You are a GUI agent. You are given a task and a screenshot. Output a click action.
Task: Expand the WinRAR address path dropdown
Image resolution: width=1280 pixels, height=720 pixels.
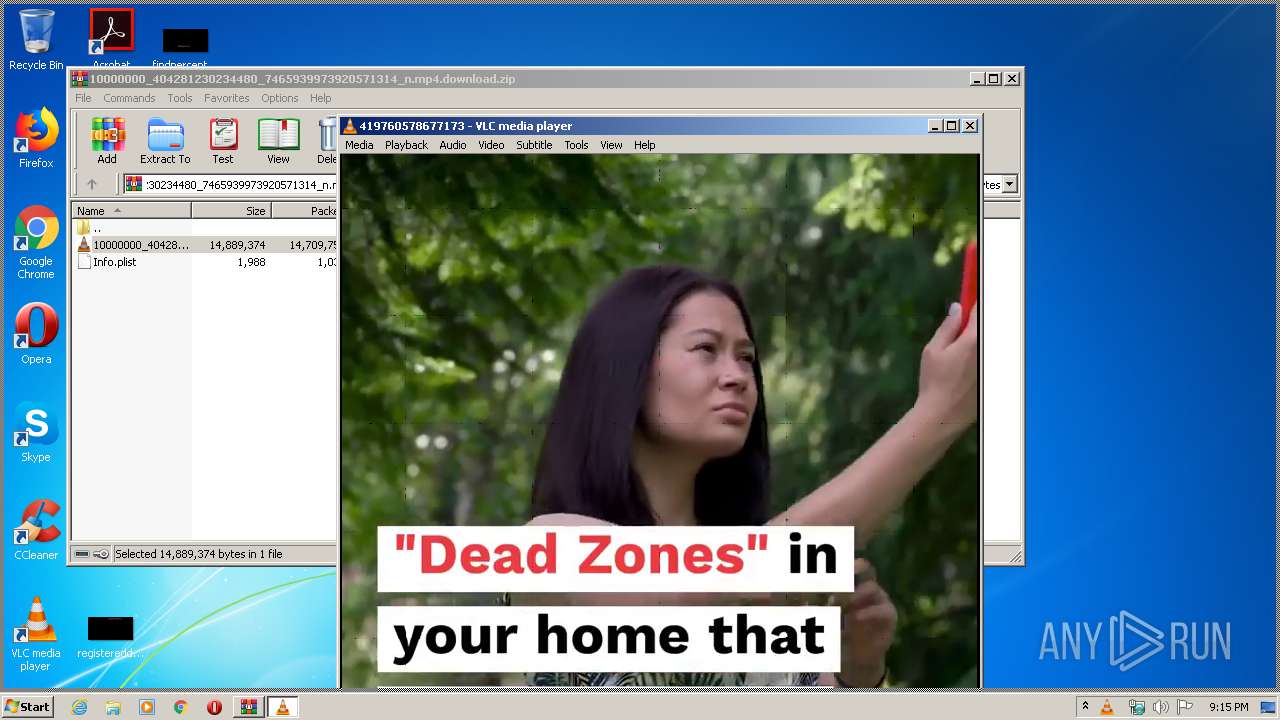pos(1010,184)
